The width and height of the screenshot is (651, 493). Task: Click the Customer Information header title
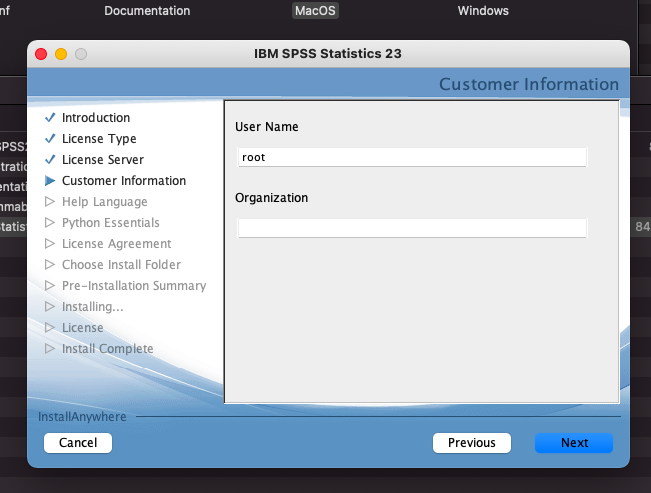(x=529, y=84)
